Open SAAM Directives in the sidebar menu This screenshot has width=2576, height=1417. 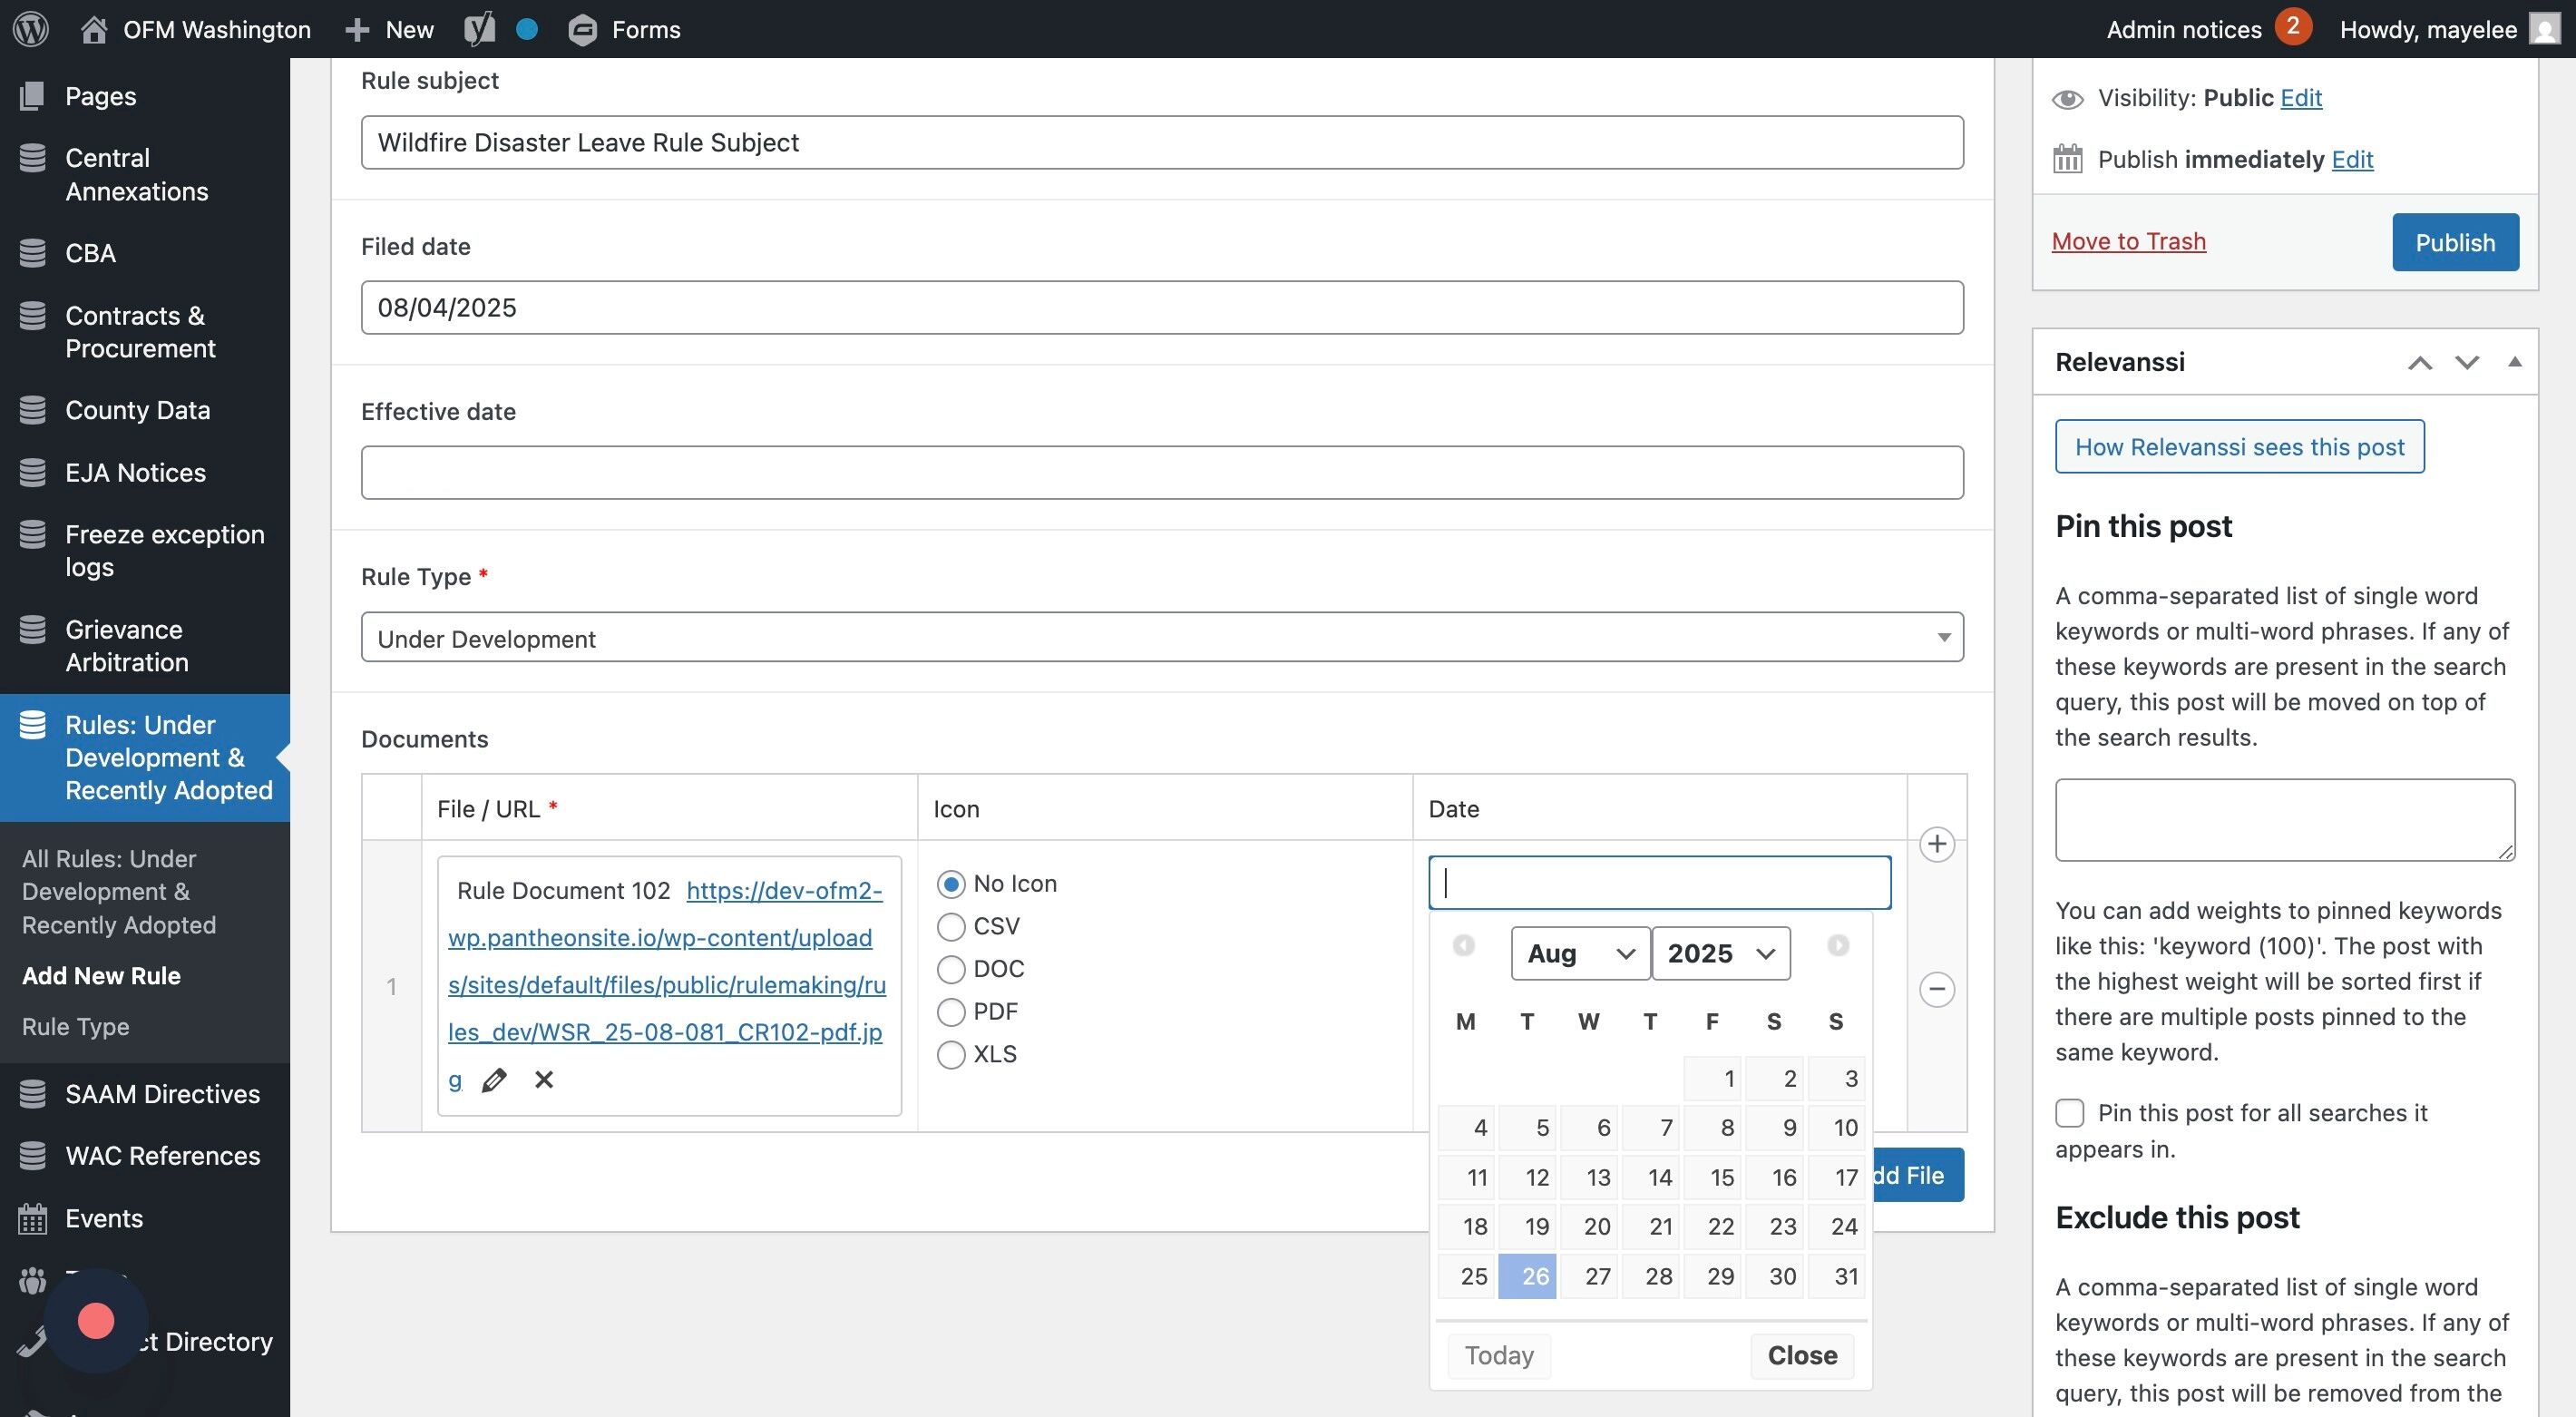[162, 1094]
